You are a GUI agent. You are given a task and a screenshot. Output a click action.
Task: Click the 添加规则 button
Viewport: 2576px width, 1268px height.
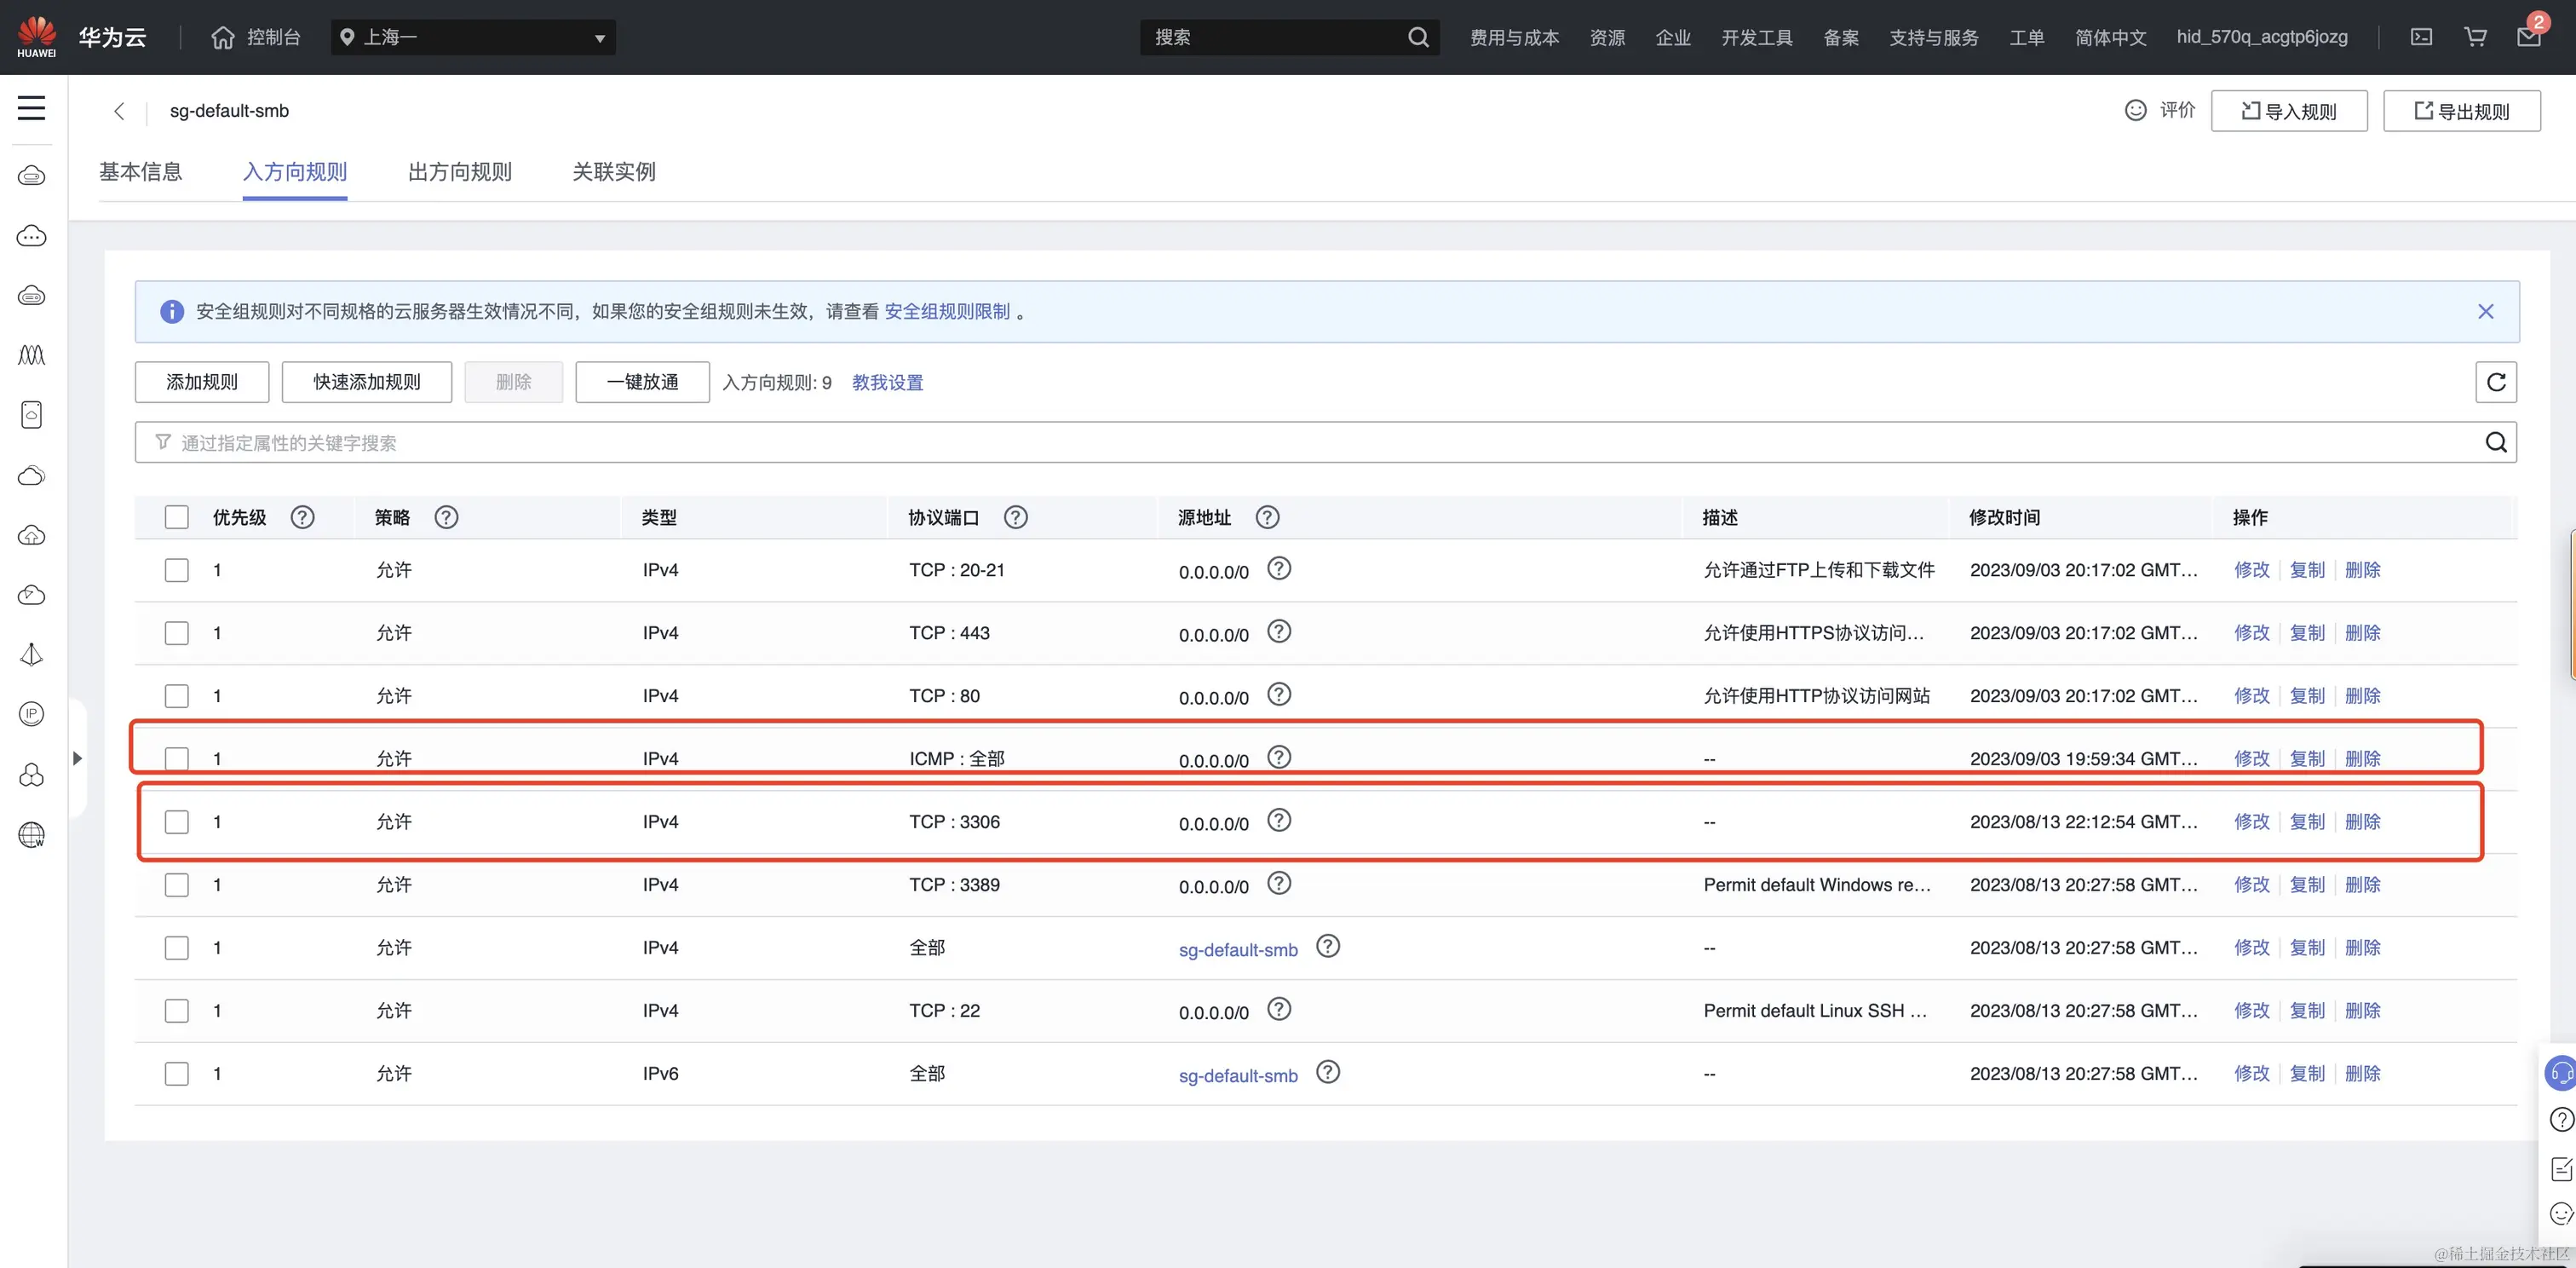202,382
